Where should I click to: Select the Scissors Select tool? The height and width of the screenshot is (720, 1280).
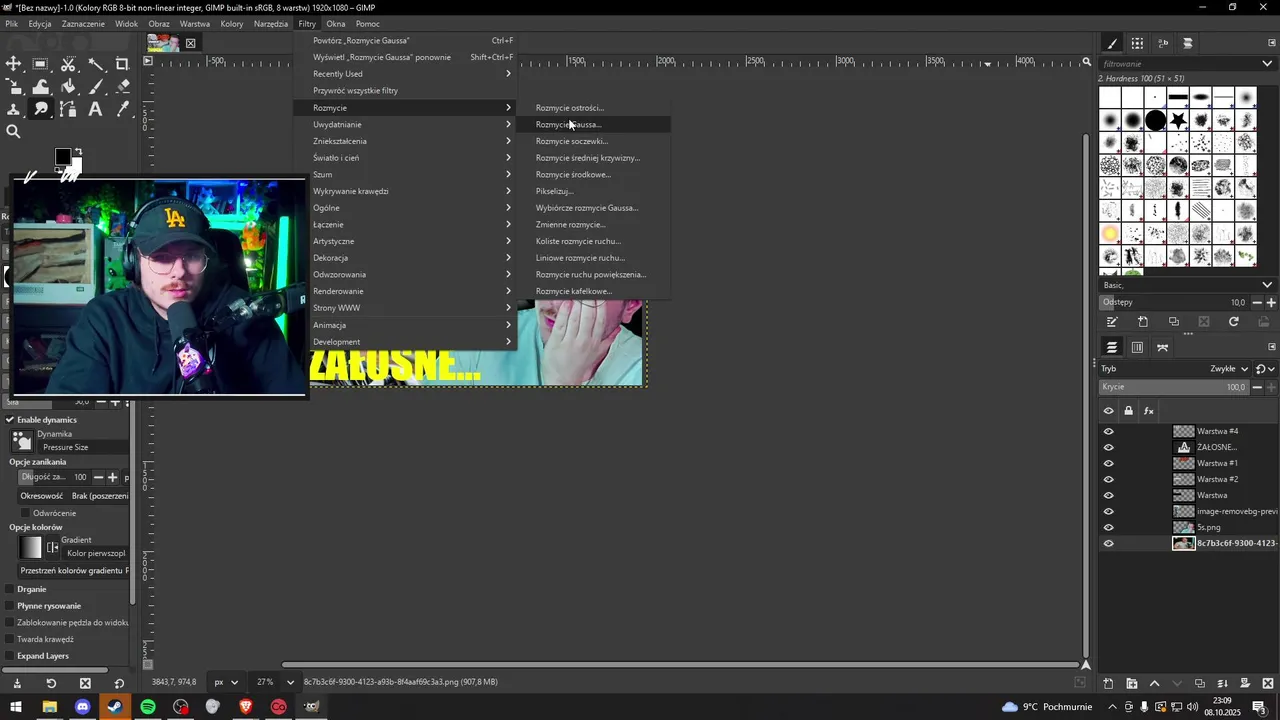[x=68, y=64]
